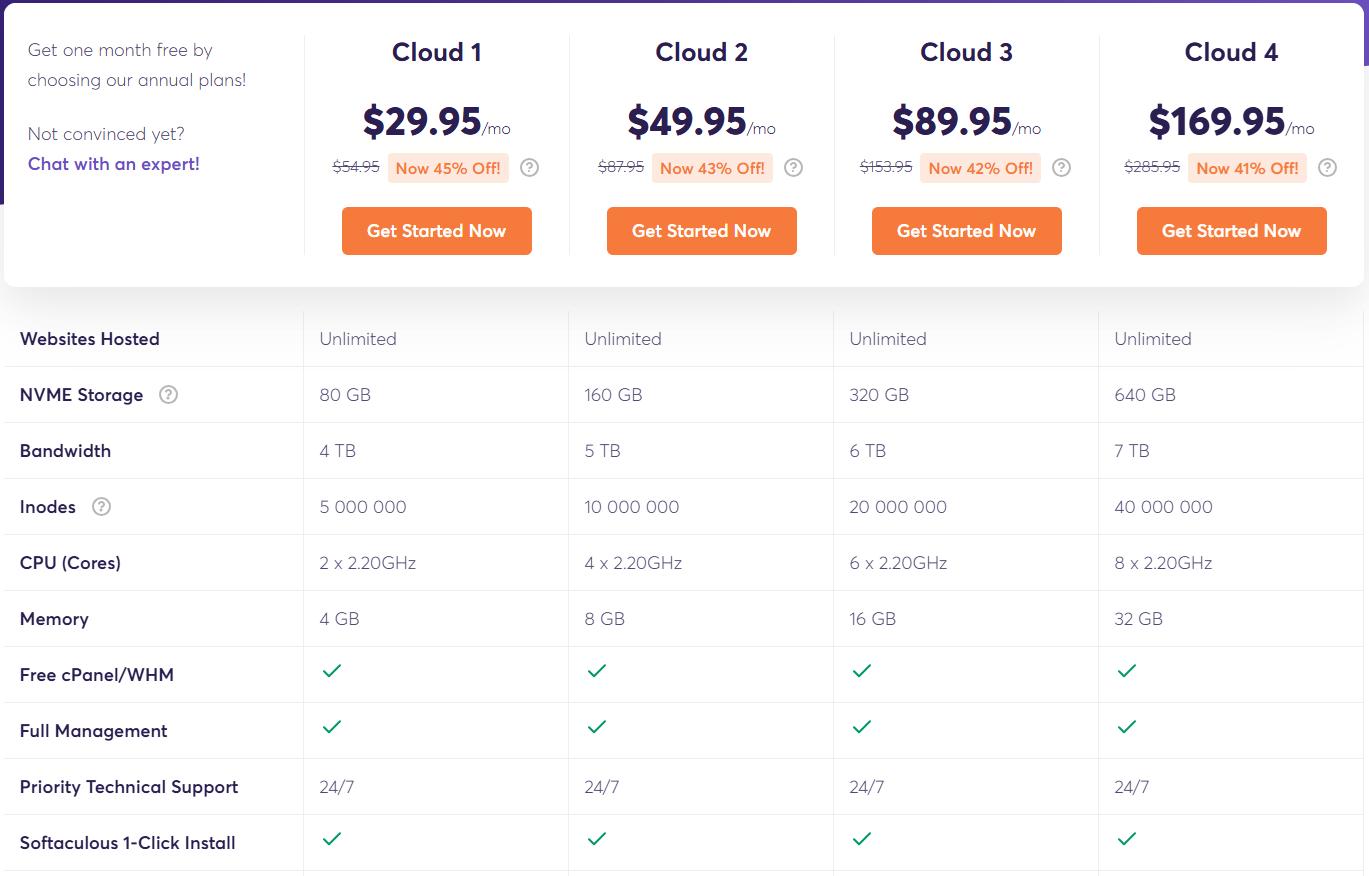Viewport: 1369px width, 876px height.
Task: Click the crossed-out $153.95 original price
Action: click(x=885, y=168)
